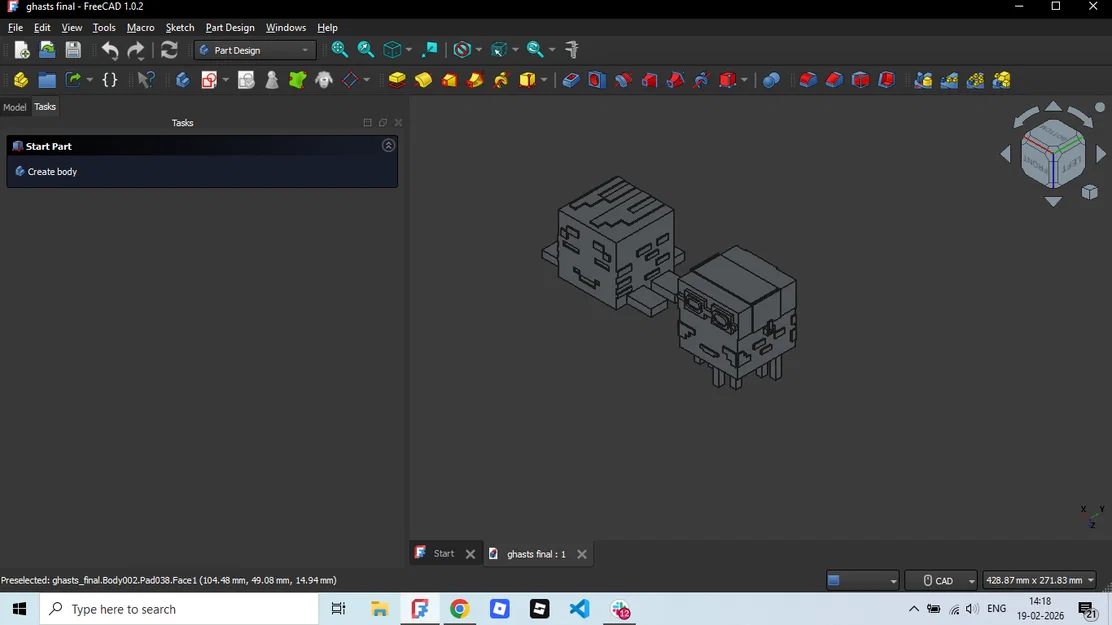Click the Undo arrow icon
Viewport: 1112px width, 625px height.
(110, 50)
